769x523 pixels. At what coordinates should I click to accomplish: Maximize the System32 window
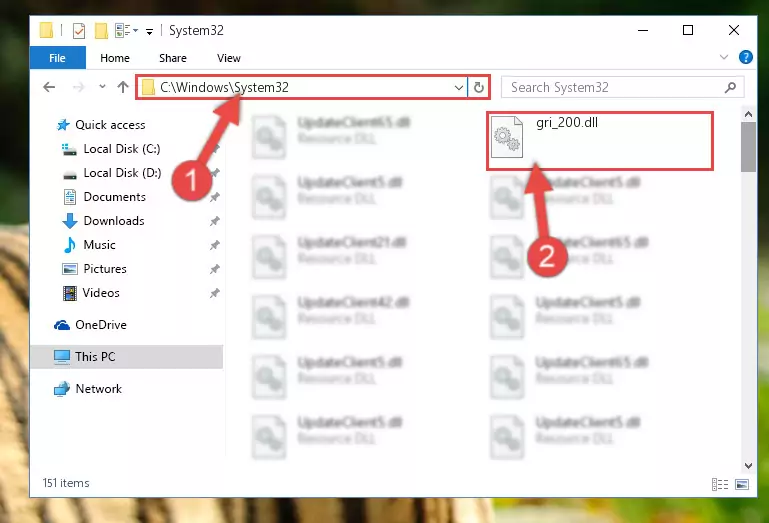tap(688, 30)
